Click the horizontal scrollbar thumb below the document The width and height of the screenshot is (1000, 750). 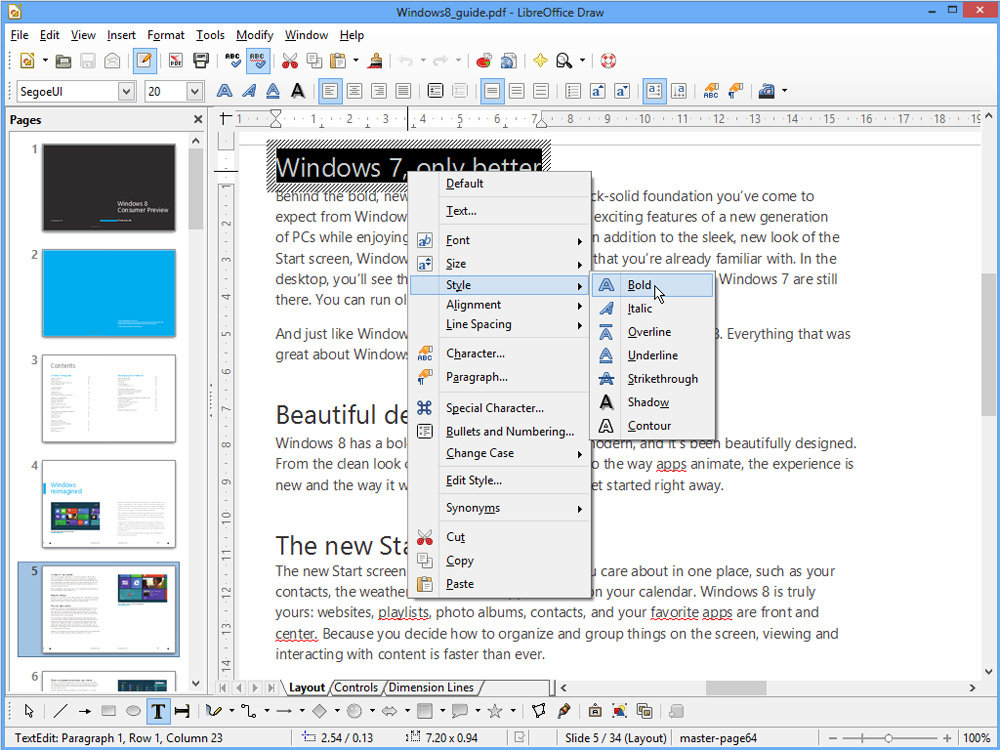[x=736, y=688]
